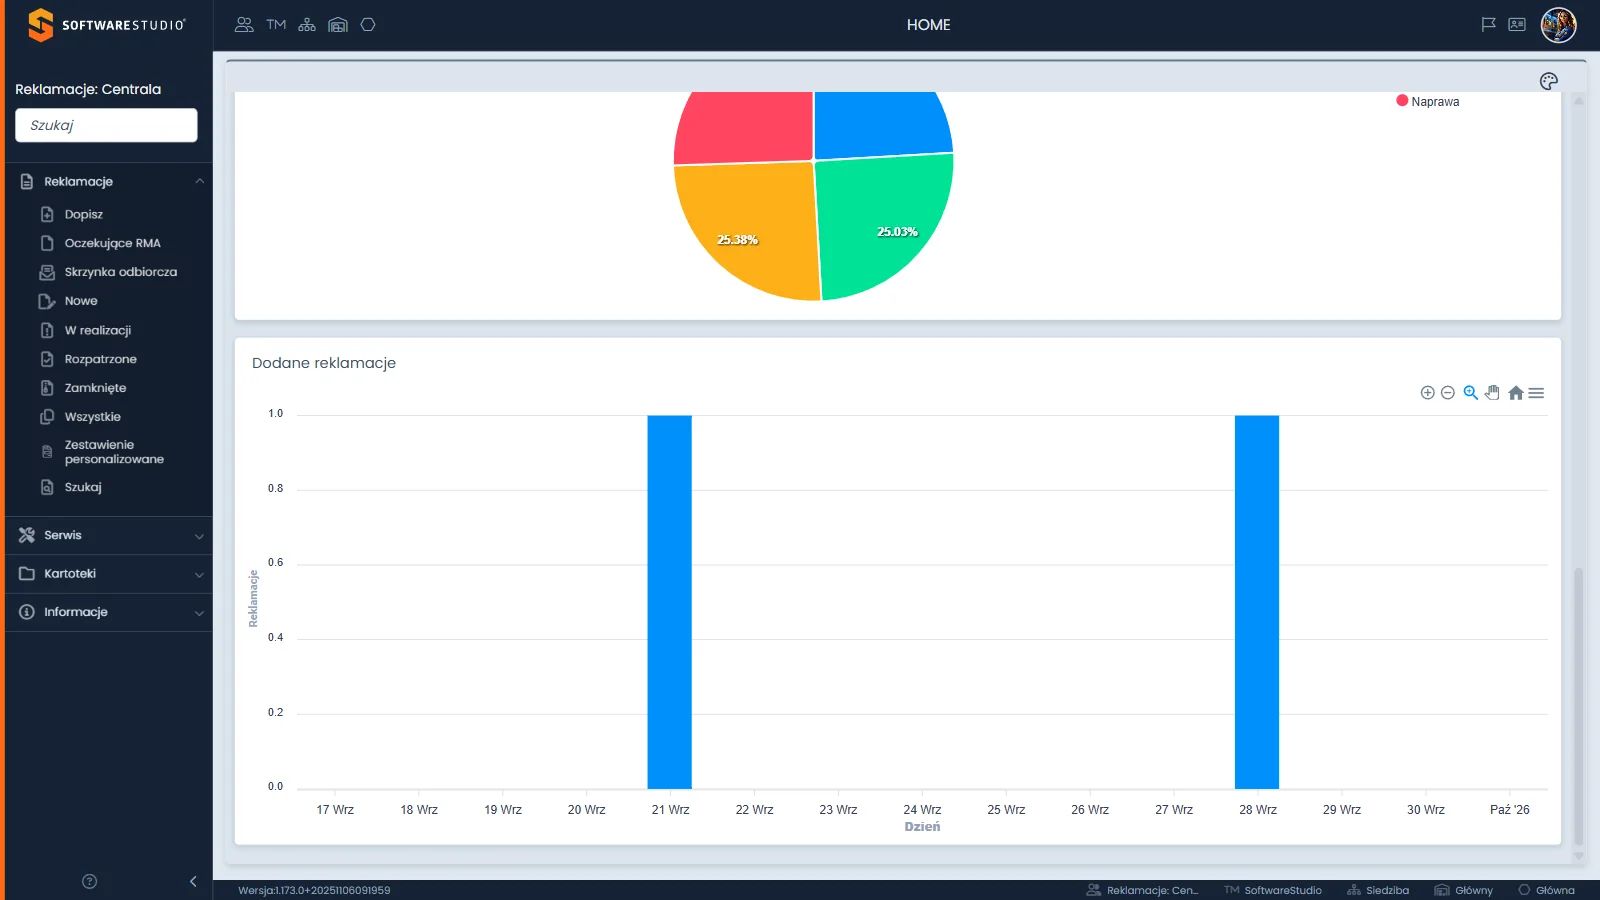Click the chart zoom in icon
The width and height of the screenshot is (1600, 900).
click(x=1427, y=393)
